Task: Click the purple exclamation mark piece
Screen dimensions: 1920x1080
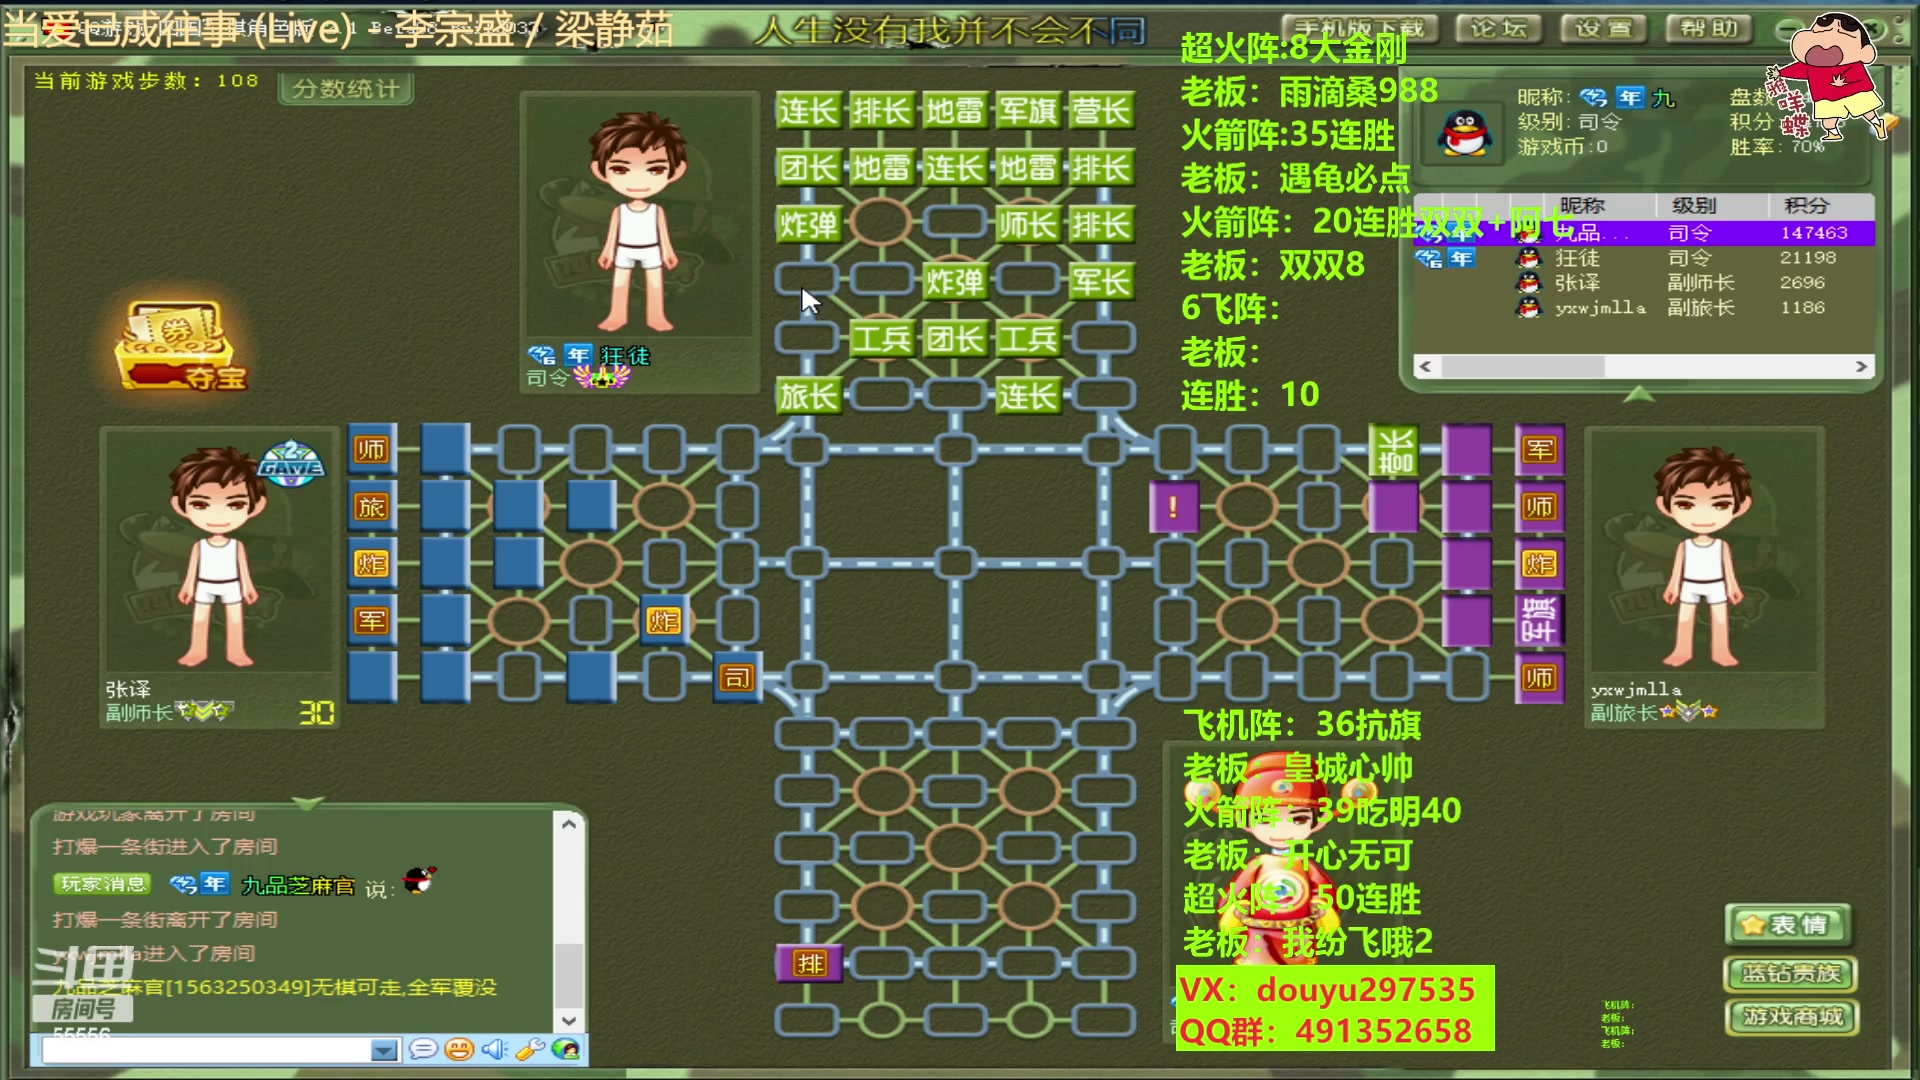Action: (x=1174, y=507)
